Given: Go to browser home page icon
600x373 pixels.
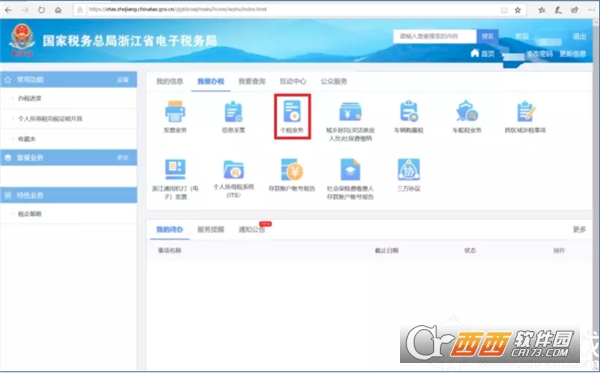Looking at the screenshot, I should click(x=58, y=10).
